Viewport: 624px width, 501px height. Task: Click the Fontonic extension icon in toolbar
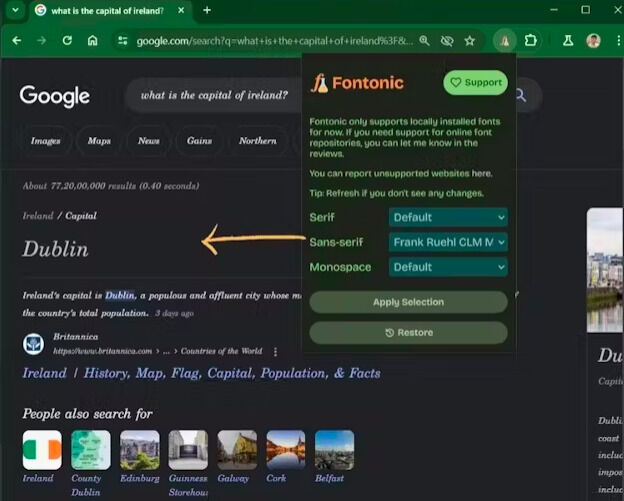[505, 41]
